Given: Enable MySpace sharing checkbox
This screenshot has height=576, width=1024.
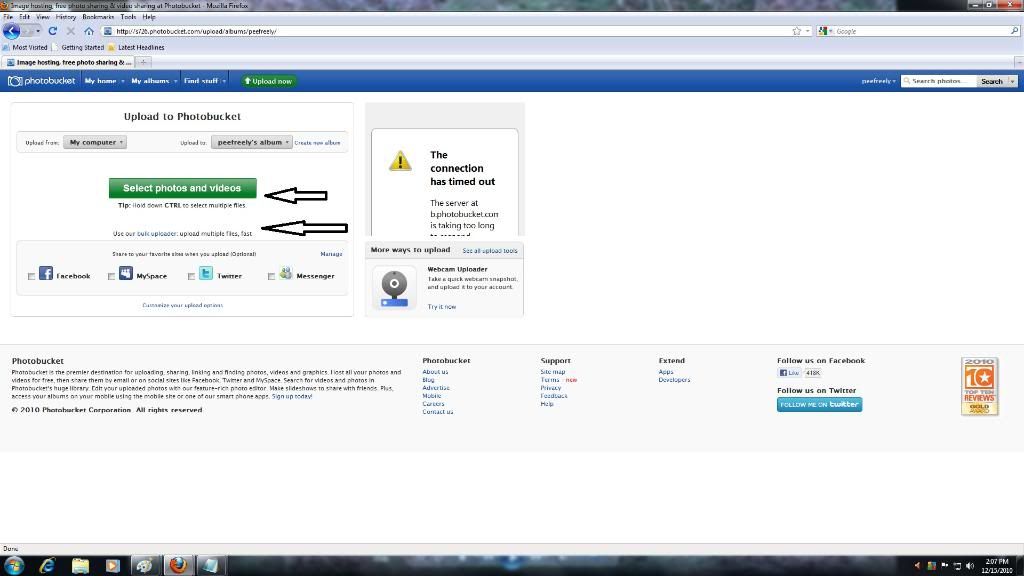Looking at the screenshot, I should [112, 276].
